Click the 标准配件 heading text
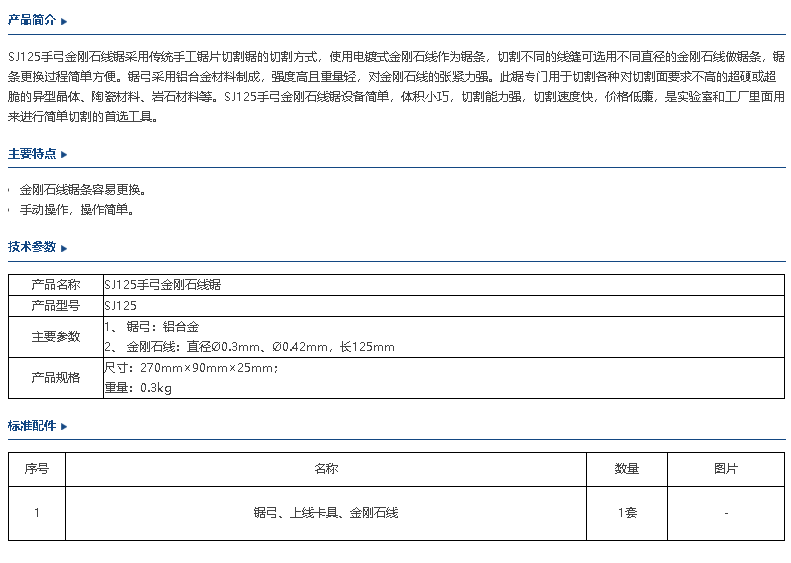 click(32, 426)
